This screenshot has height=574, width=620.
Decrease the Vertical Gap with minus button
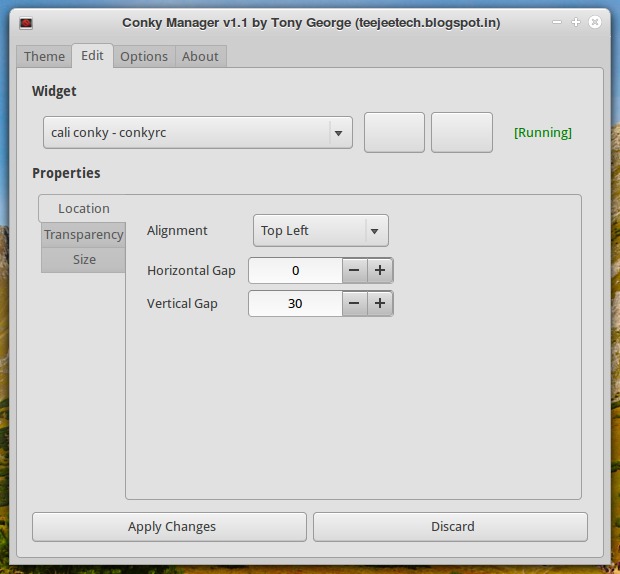[354, 304]
